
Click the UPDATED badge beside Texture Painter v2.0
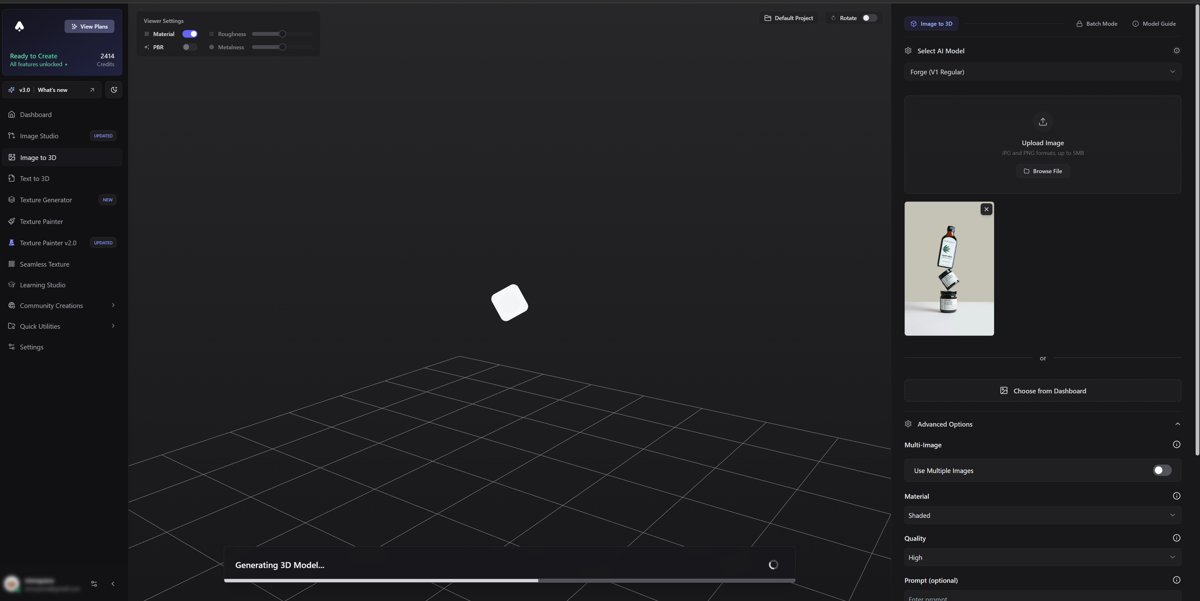103,243
